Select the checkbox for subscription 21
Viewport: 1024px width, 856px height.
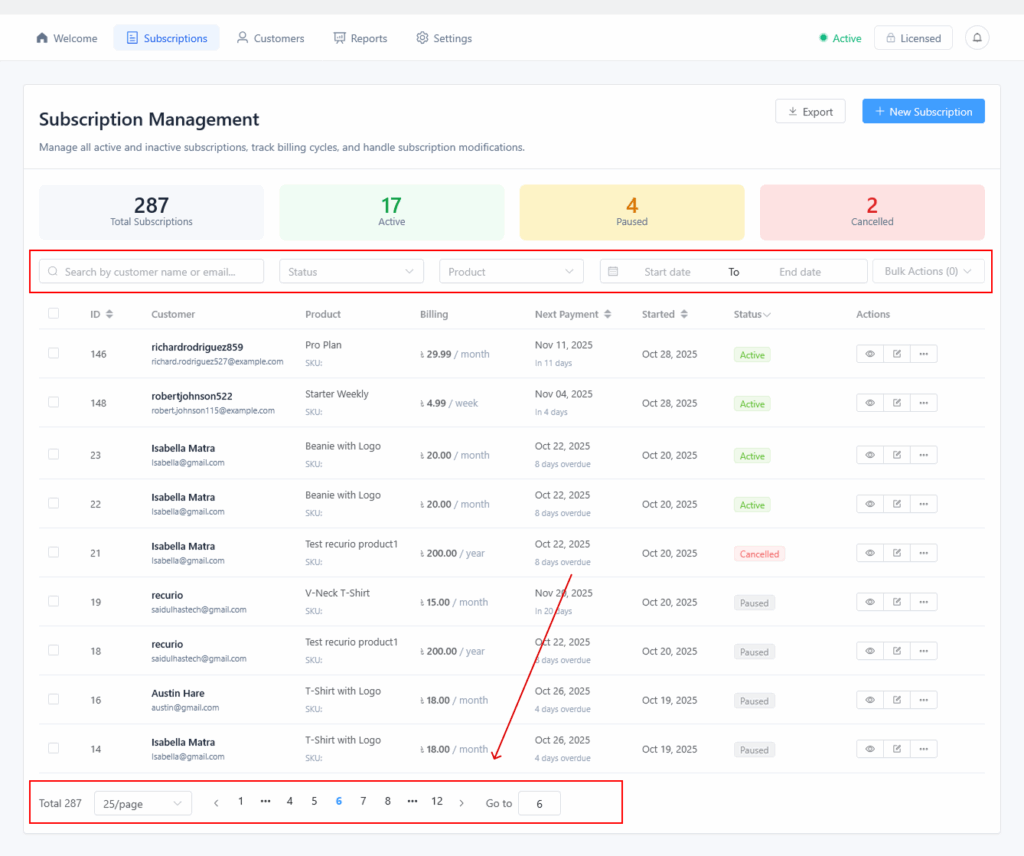(x=54, y=552)
